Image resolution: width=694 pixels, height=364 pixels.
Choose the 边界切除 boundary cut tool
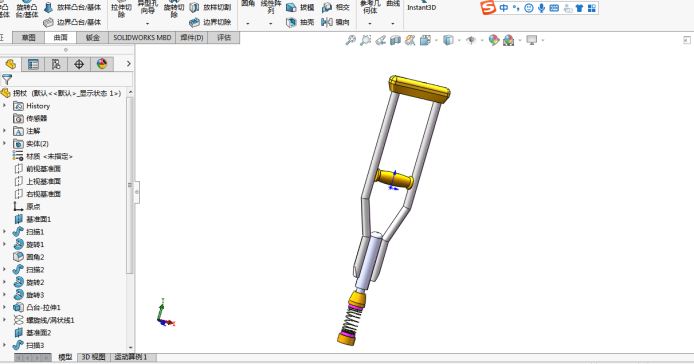click(211, 22)
